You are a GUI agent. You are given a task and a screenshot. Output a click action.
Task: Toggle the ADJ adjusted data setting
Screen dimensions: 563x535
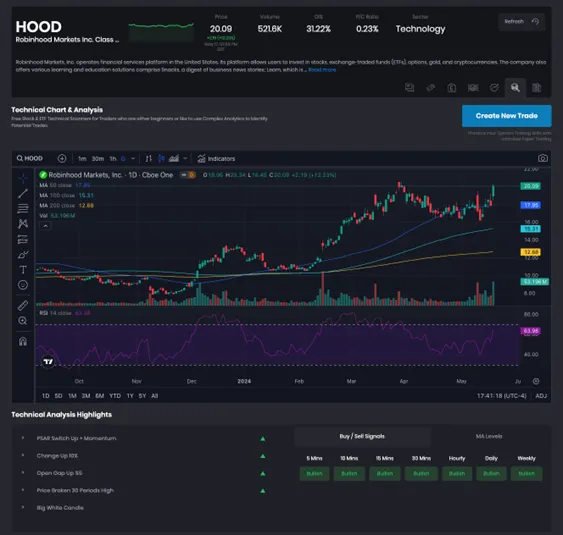[x=541, y=396]
